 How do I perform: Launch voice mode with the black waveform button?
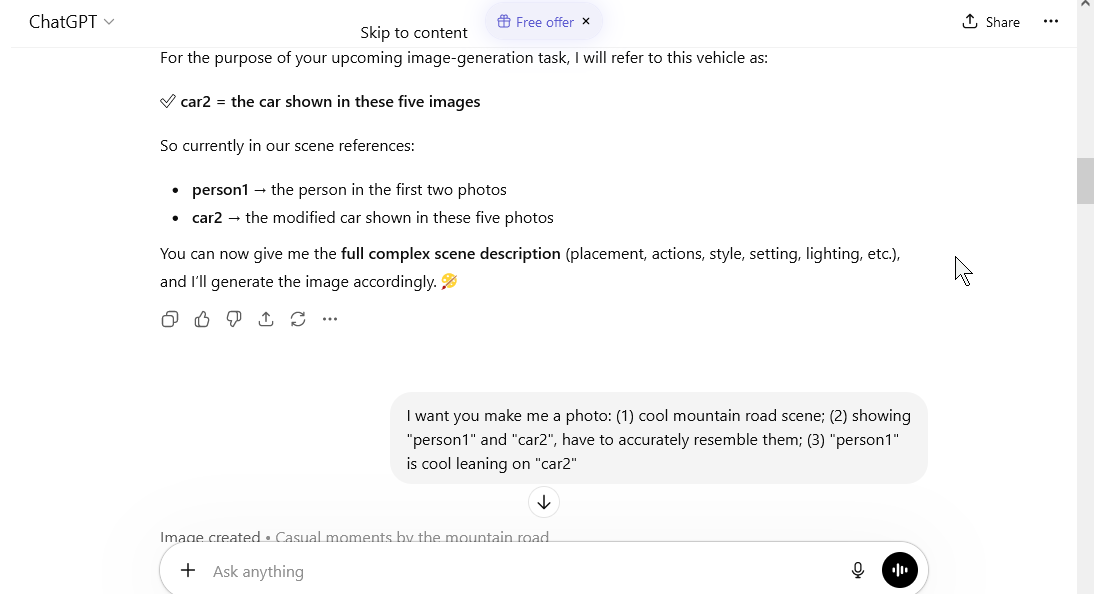tap(899, 570)
